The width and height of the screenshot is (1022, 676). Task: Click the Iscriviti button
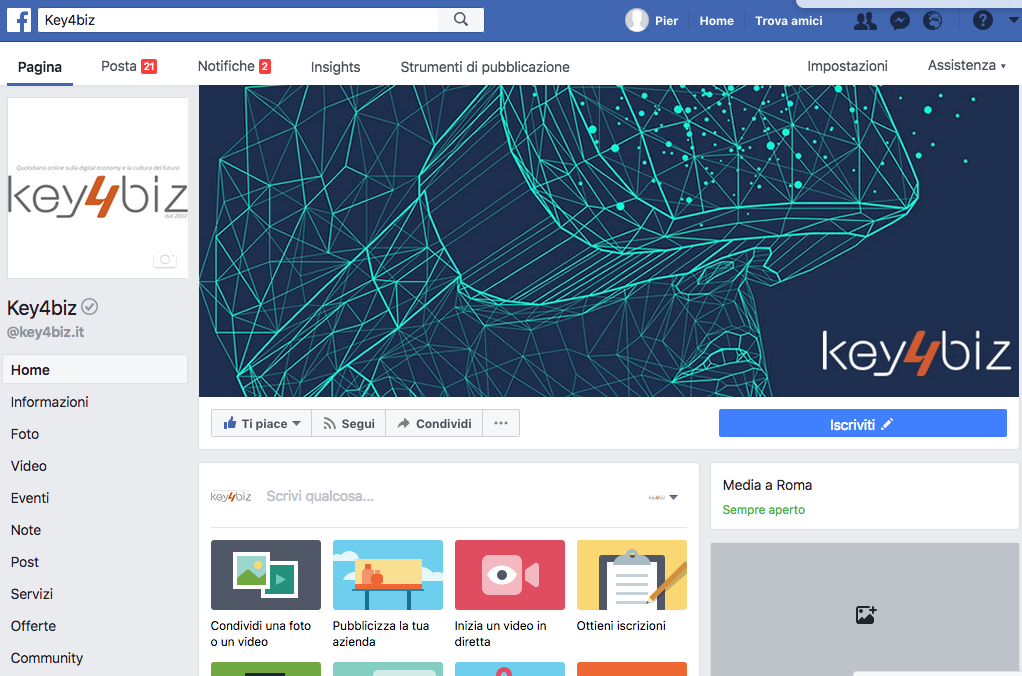pos(862,423)
